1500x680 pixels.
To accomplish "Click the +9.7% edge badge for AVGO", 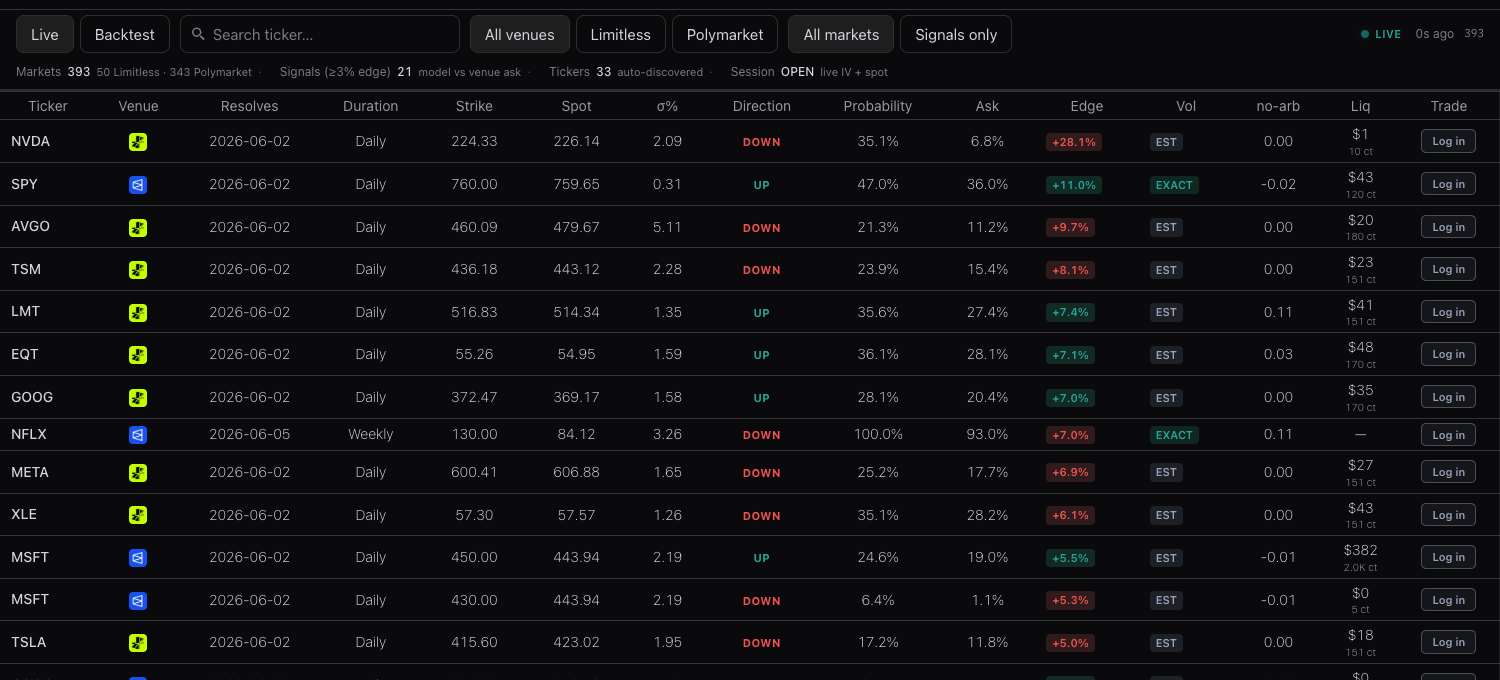I will [x=1070, y=228].
